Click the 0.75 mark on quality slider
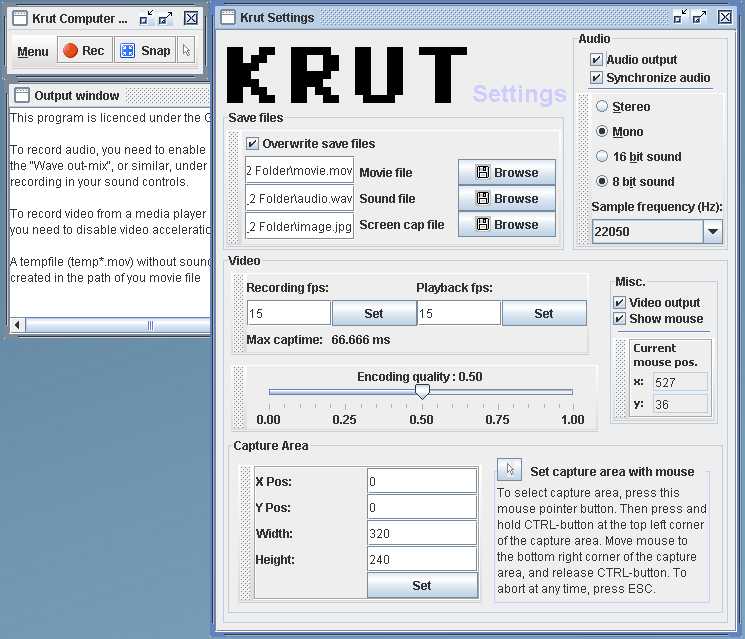Screen dimensions: 745x639 (498, 420)
